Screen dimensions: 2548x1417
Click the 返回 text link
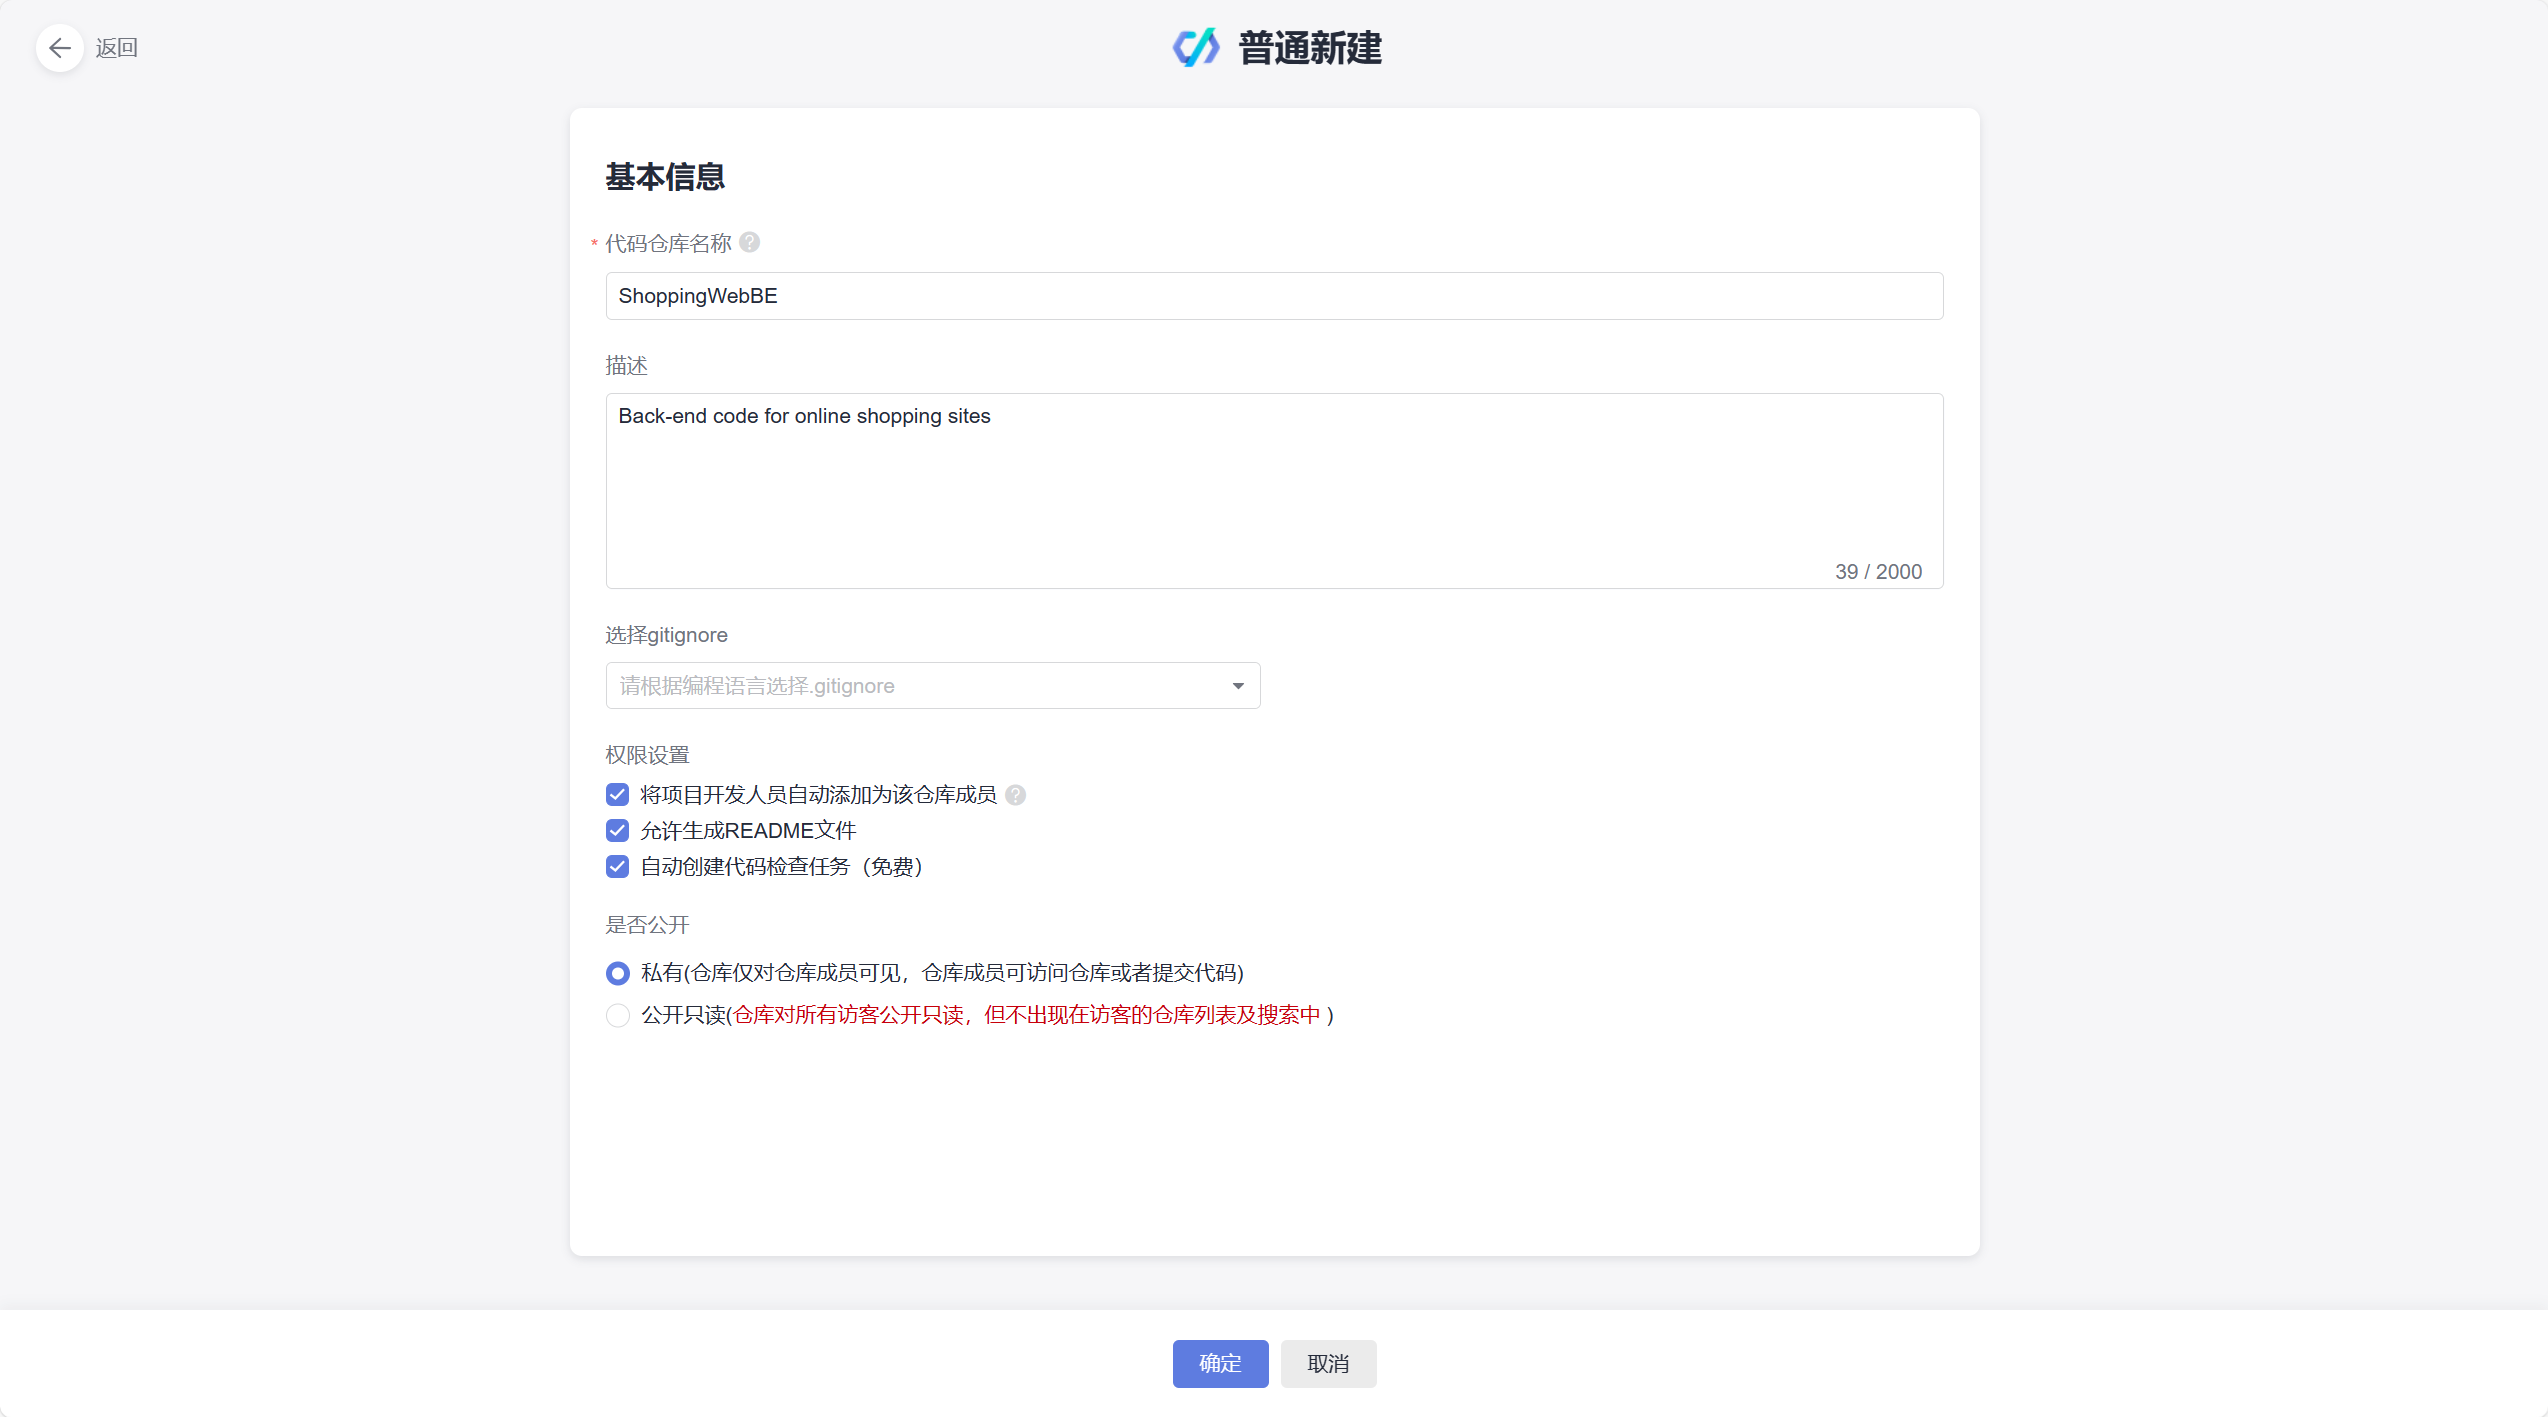pos(117,48)
